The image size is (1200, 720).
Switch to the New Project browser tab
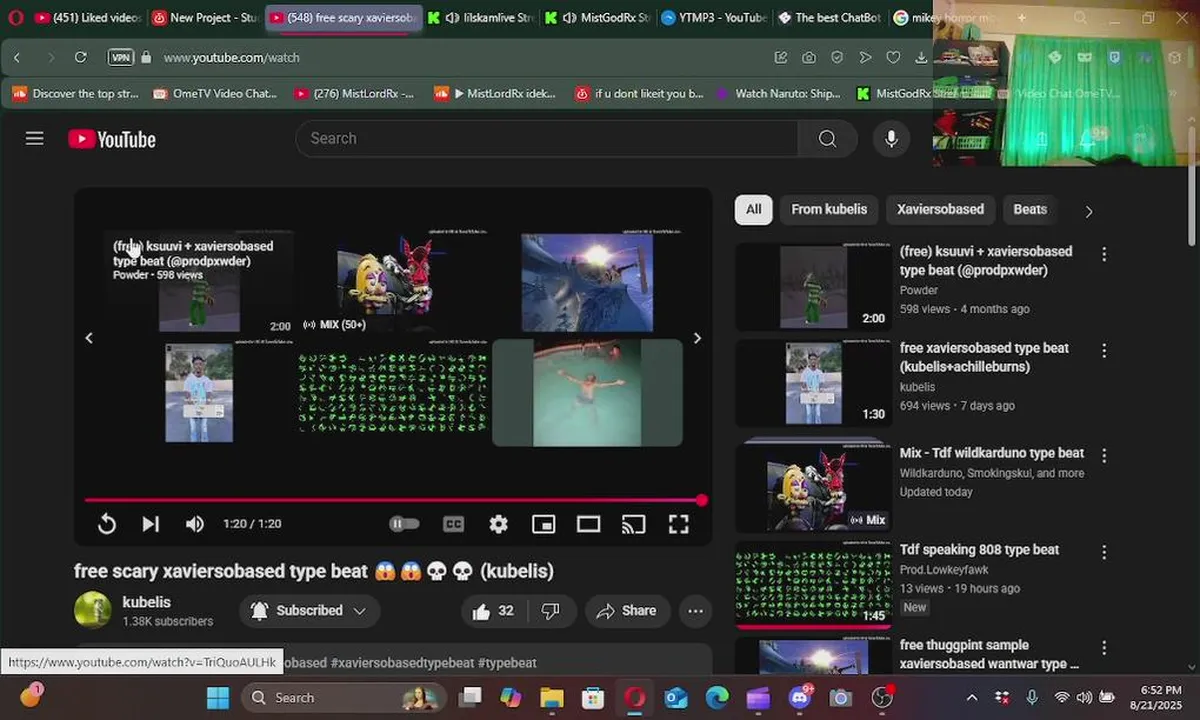[x=205, y=18]
